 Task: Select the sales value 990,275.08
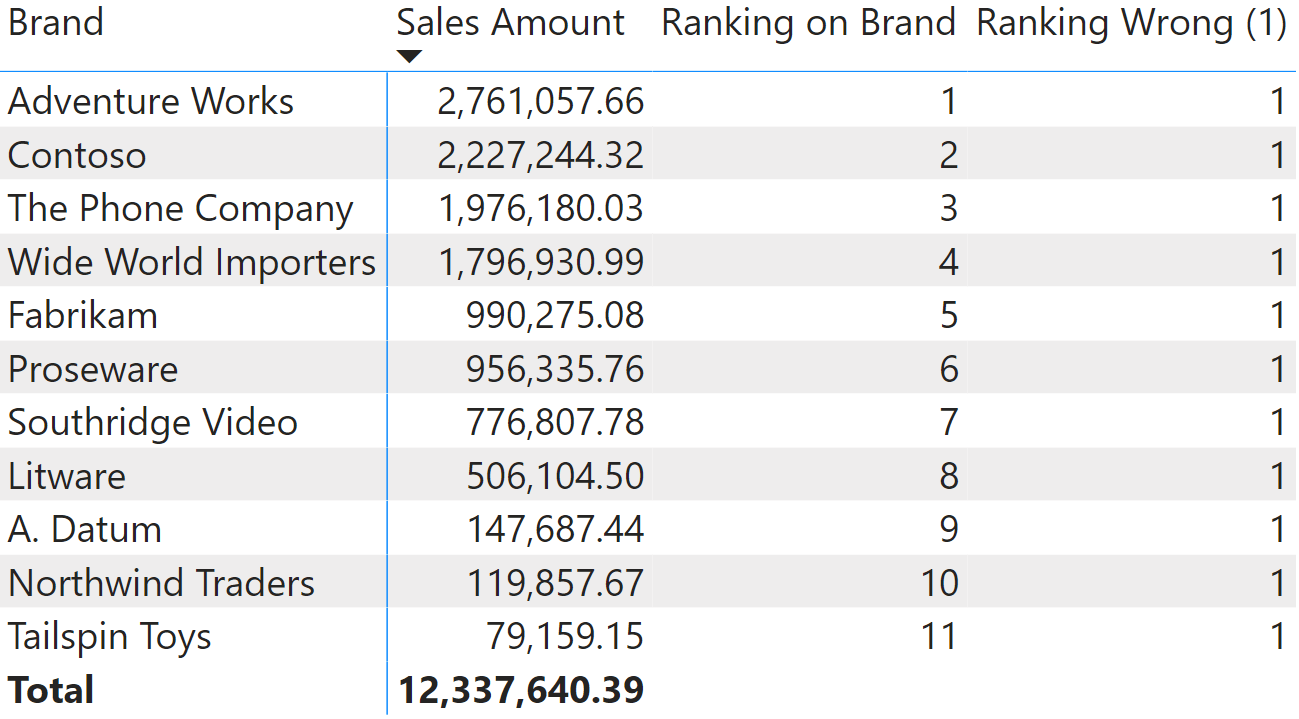coord(555,316)
